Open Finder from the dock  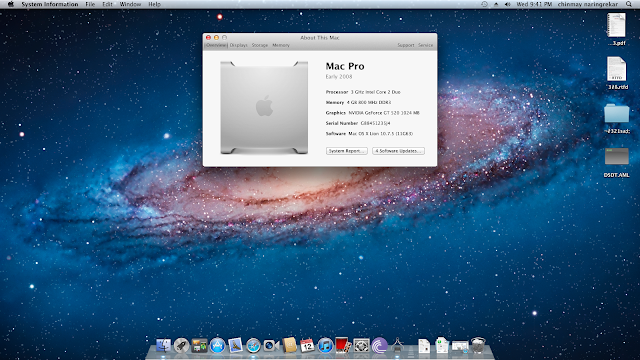(163, 346)
